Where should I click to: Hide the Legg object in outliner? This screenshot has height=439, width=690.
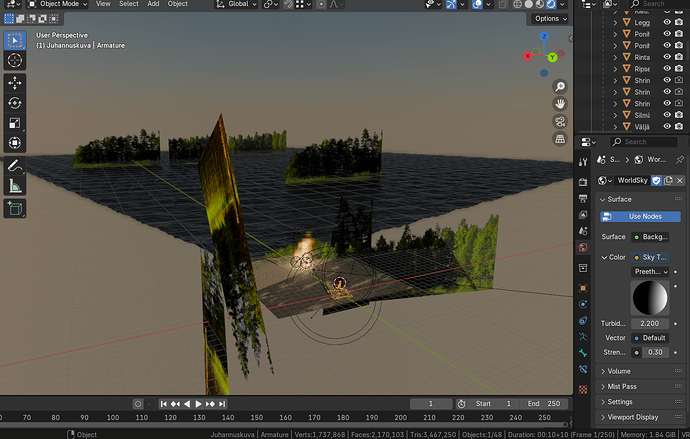667,22
